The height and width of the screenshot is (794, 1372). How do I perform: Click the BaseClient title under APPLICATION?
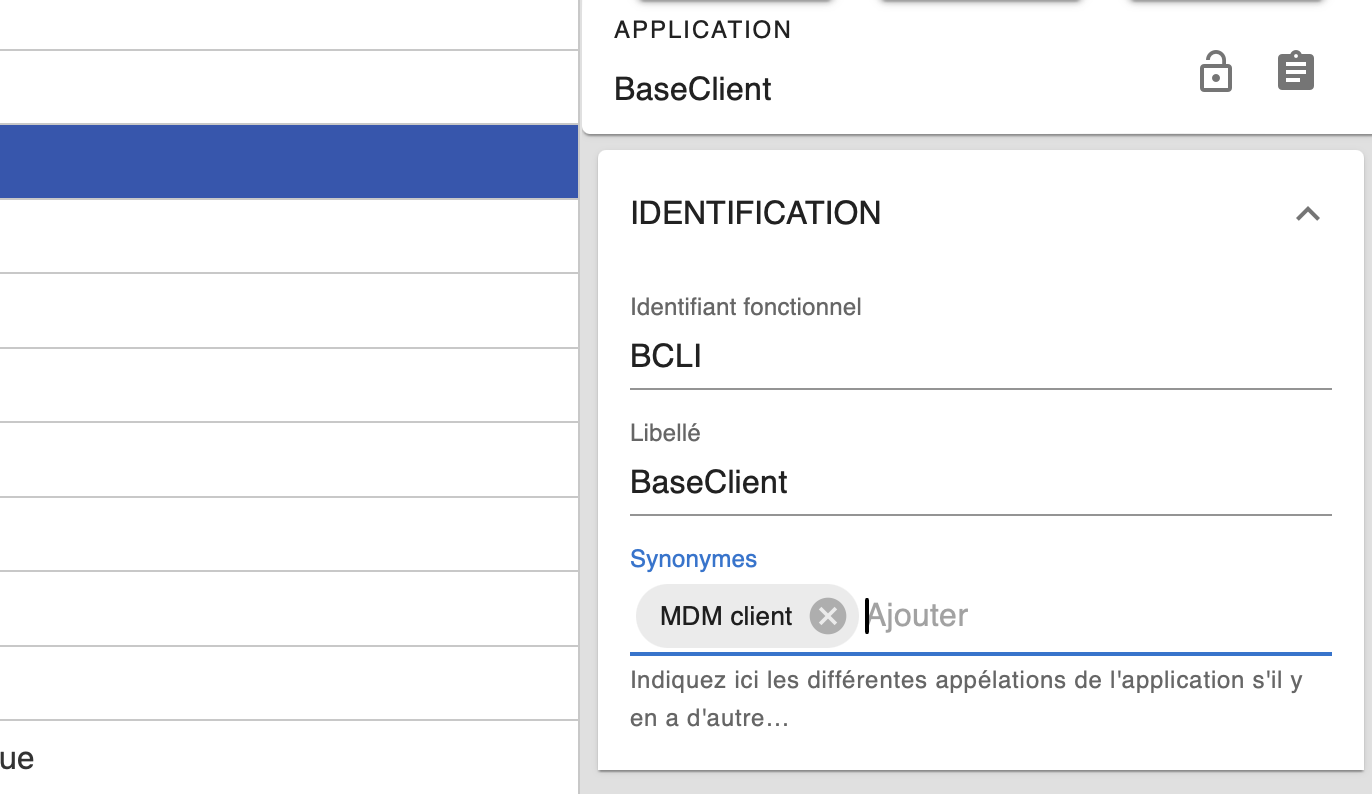[692, 89]
